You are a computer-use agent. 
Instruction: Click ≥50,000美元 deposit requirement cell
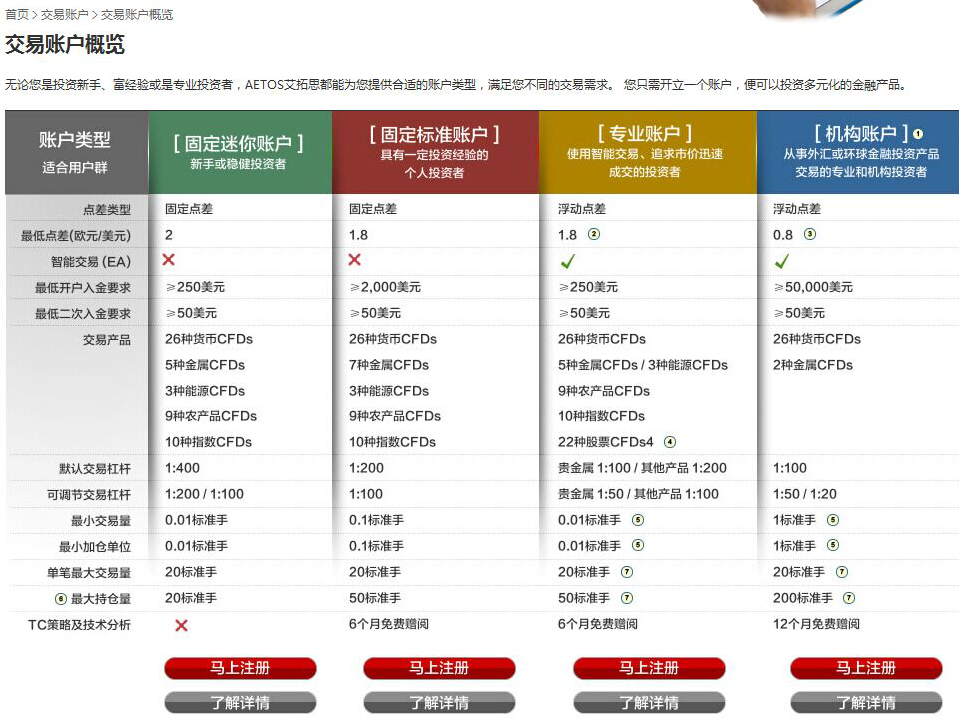[813, 287]
